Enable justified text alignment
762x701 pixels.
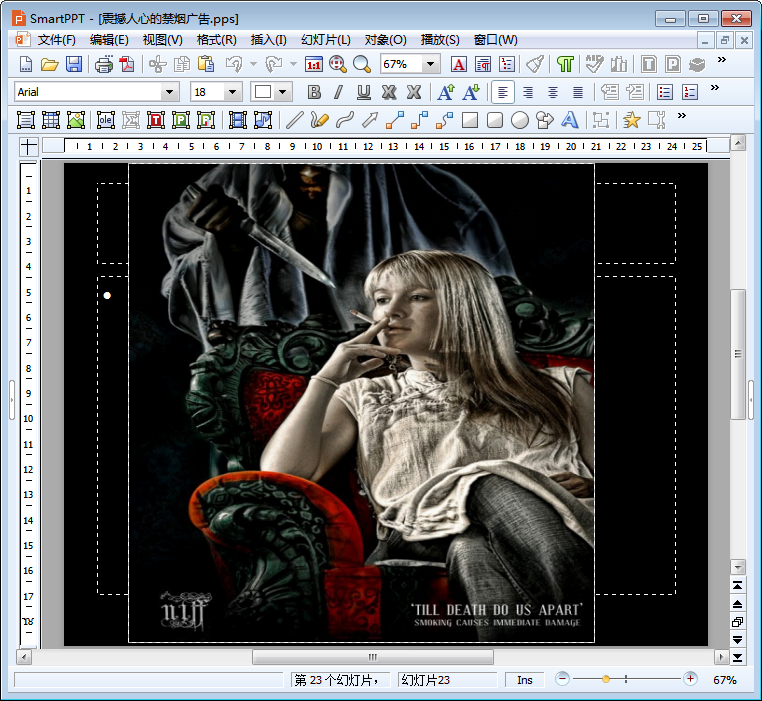coord(577,92)
